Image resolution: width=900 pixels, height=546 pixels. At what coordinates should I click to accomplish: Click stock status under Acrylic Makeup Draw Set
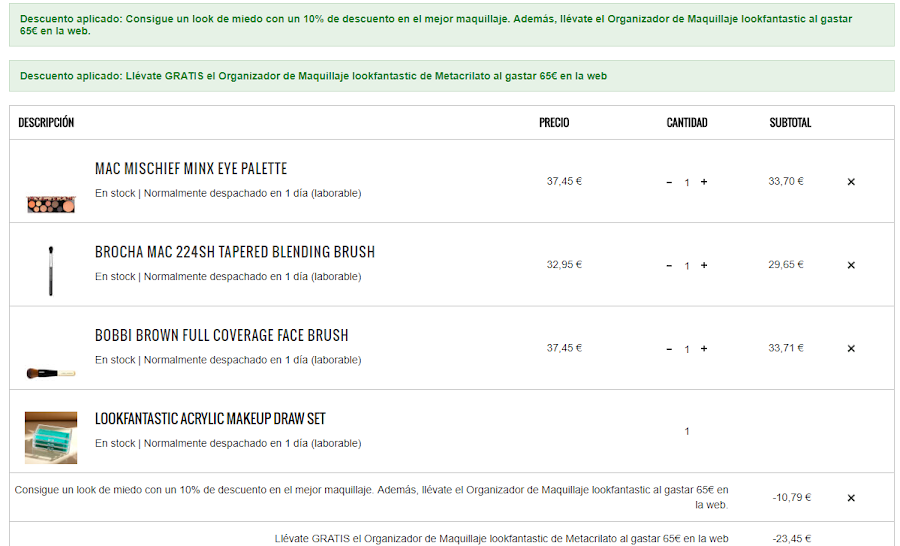[228, 443]
